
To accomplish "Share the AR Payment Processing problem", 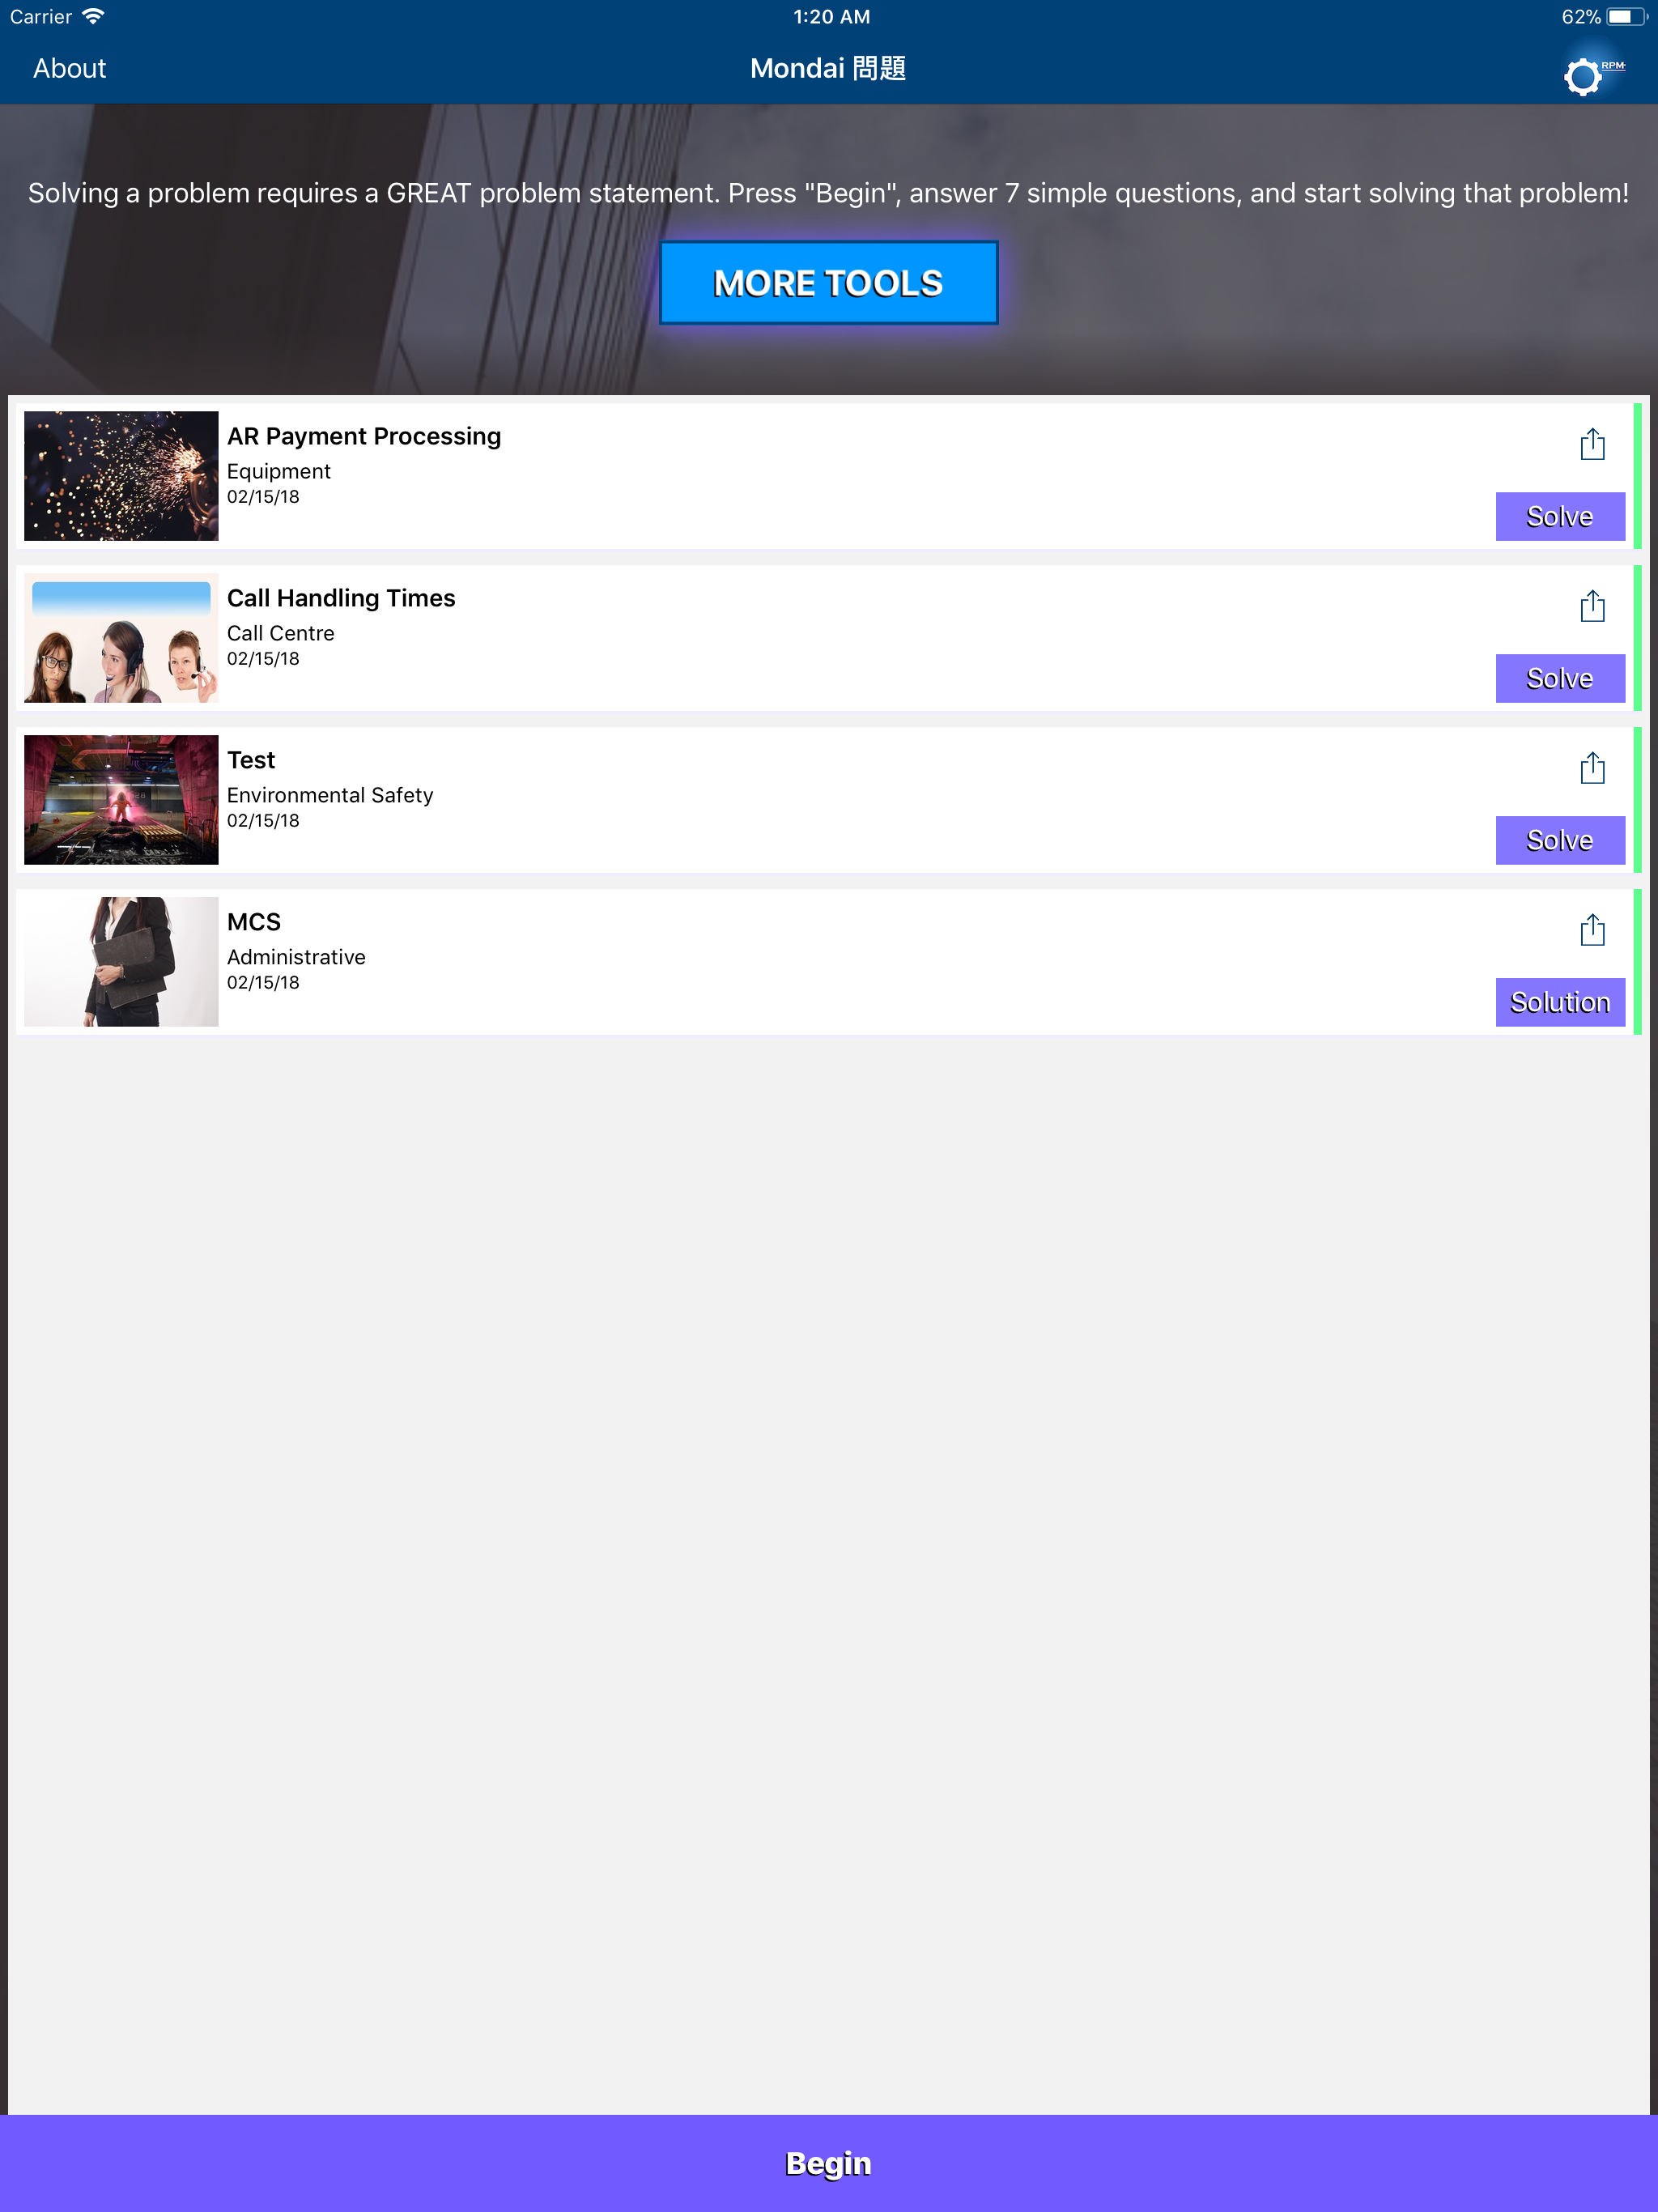I will pyautogui.click(x=1592, y=444).
